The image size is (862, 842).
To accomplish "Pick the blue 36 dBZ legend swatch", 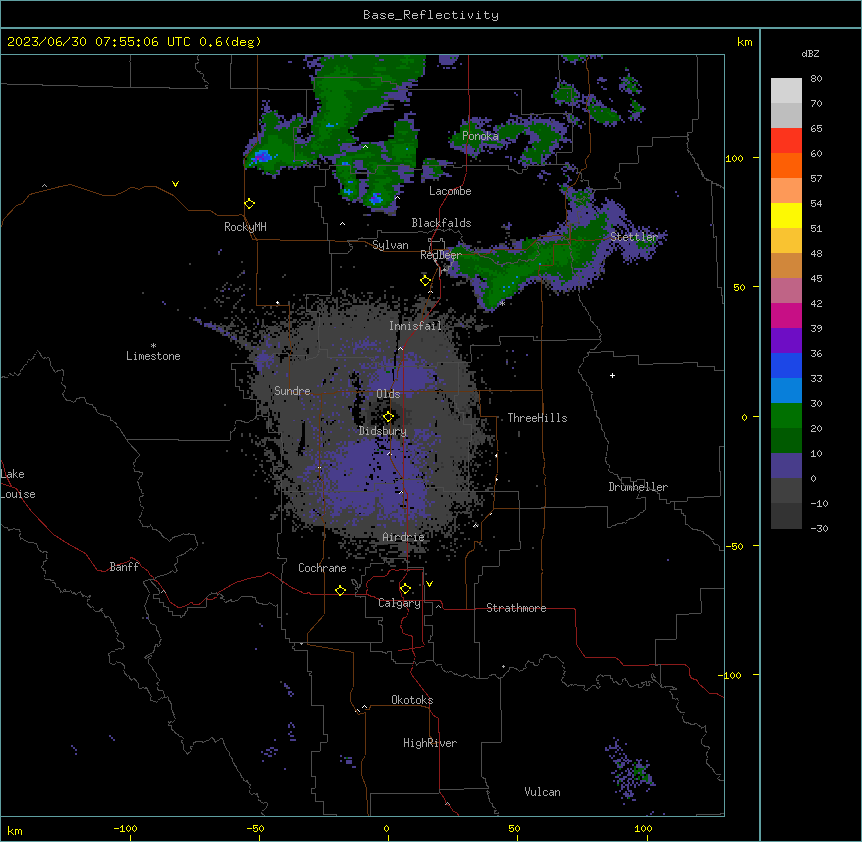I will point(786,365).
